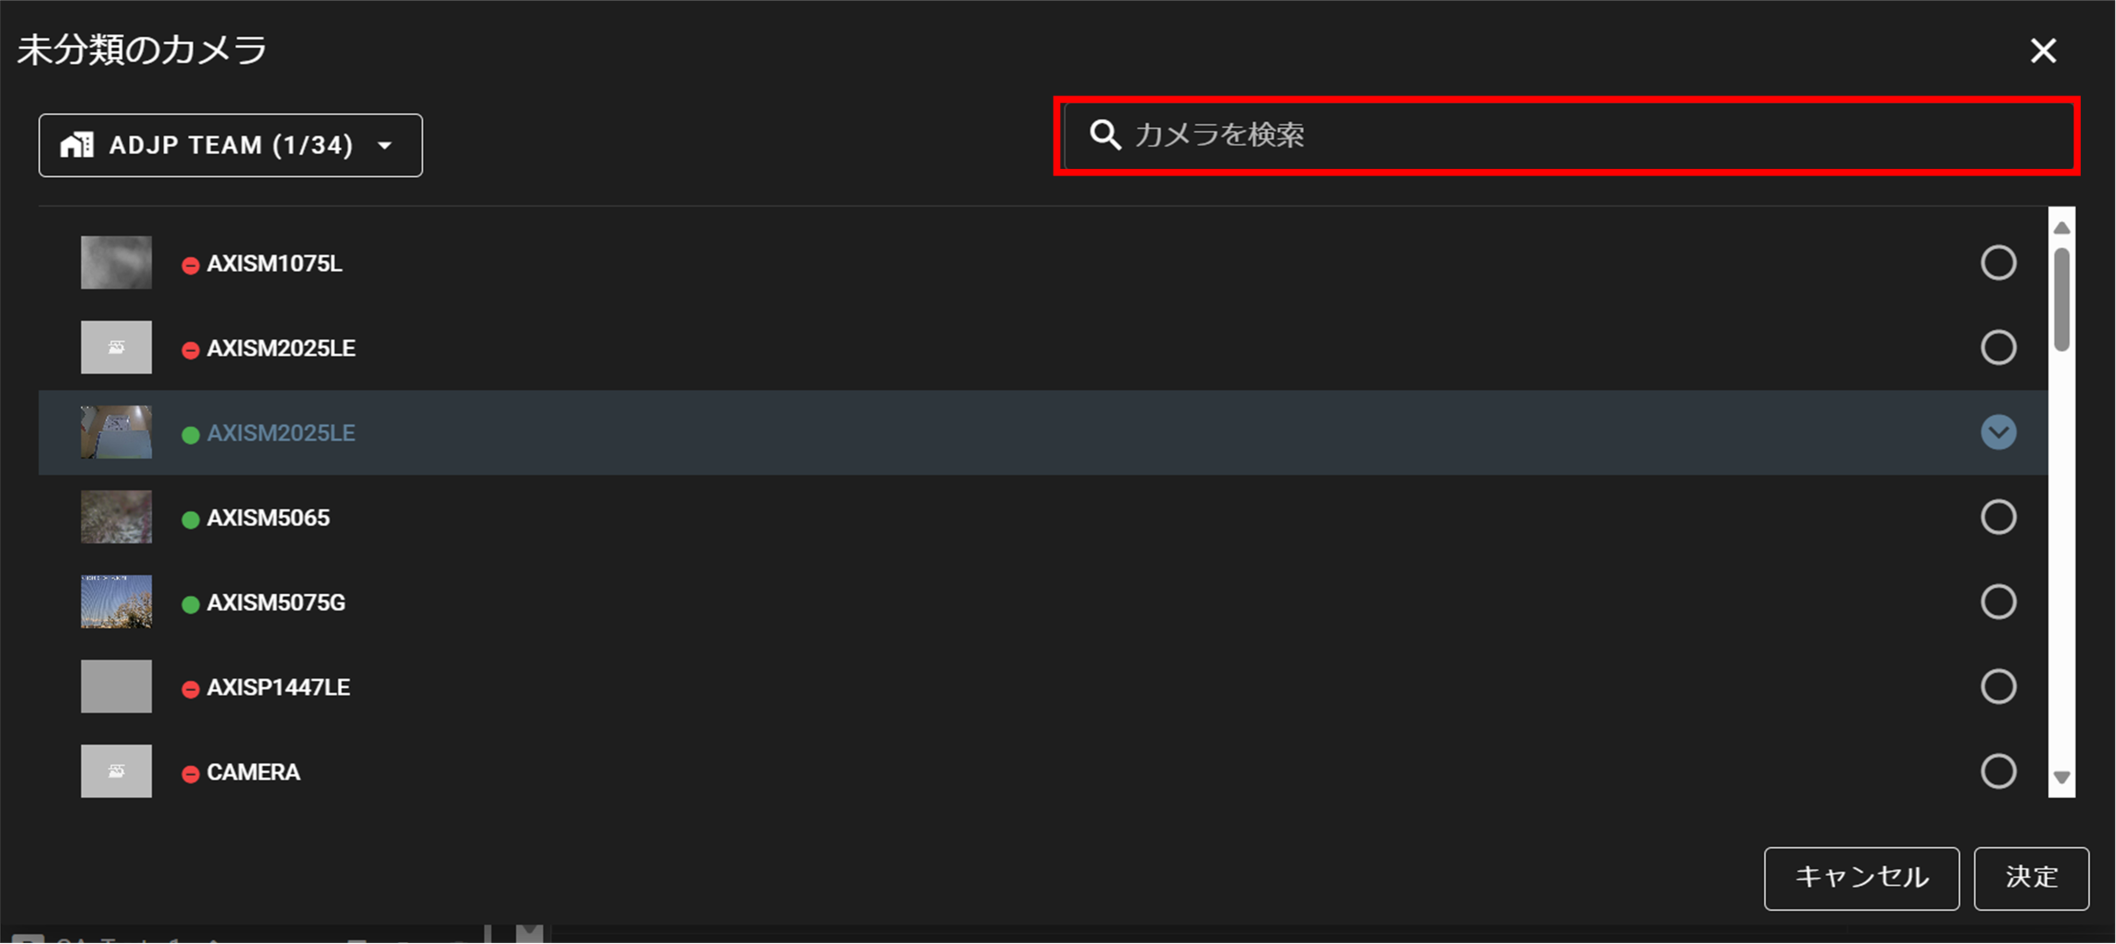
Task: Click the 決定 button
Action: [2031, 878]
